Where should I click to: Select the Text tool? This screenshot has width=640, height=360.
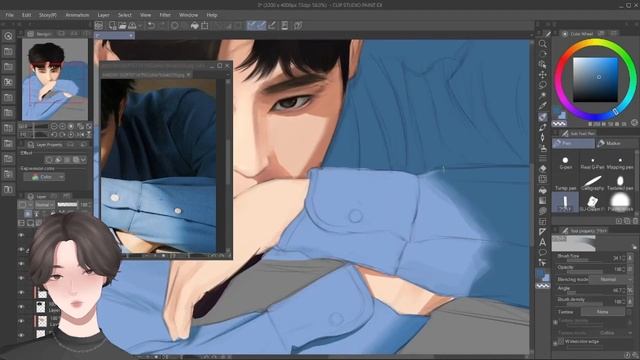(542, 242)
